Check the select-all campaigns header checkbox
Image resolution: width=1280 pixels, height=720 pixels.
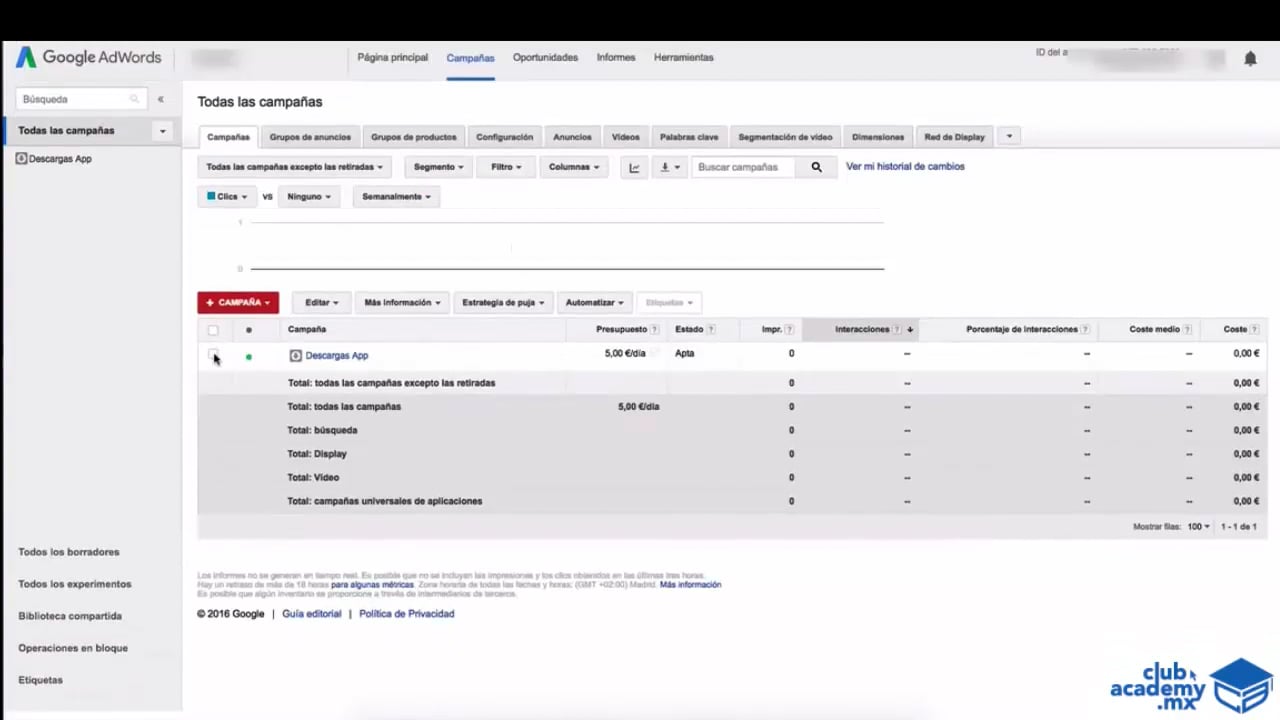coord(213,330)
